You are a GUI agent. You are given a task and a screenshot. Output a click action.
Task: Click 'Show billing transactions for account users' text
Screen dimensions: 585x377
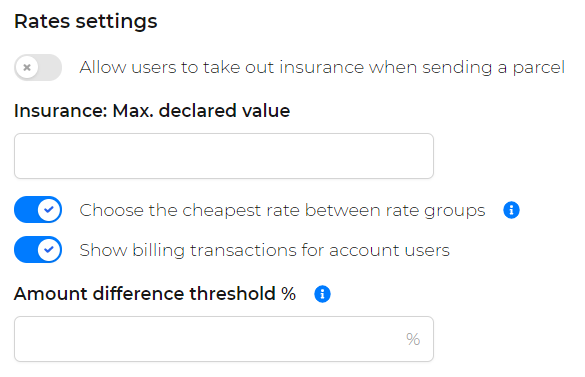point(265,250)
